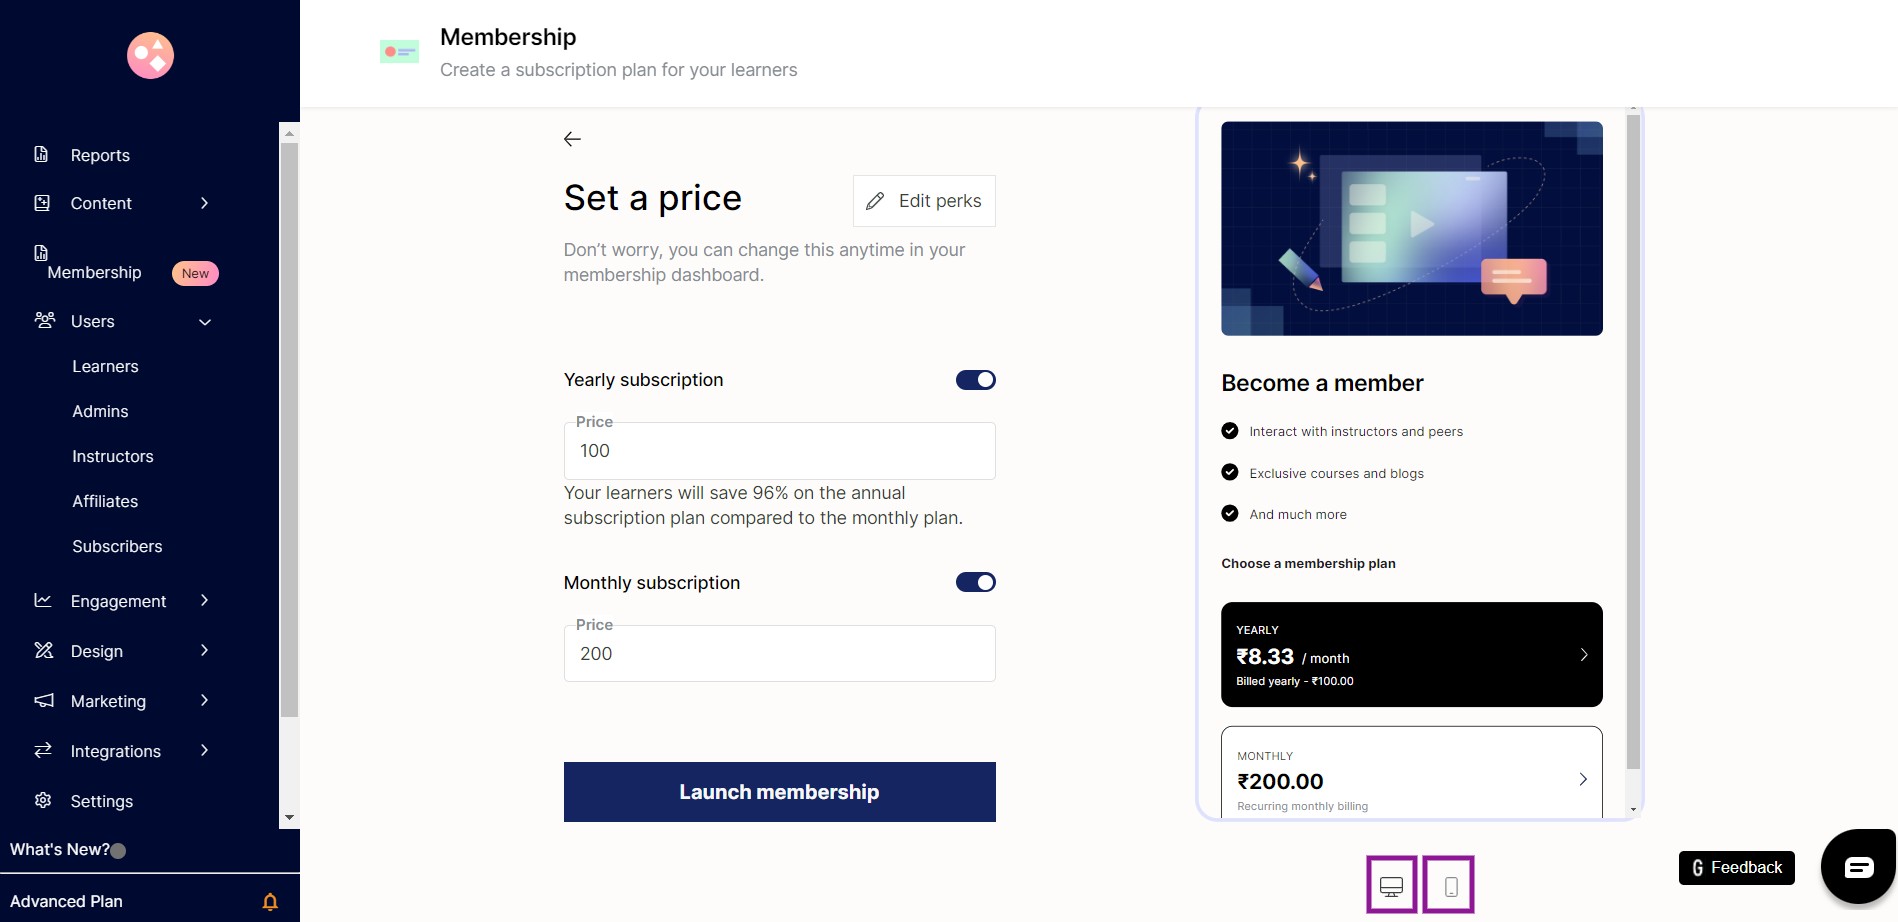1898x922 pixels.
Task: Switch preview to desktop view icon
Action: click(x=1391, y=885)
